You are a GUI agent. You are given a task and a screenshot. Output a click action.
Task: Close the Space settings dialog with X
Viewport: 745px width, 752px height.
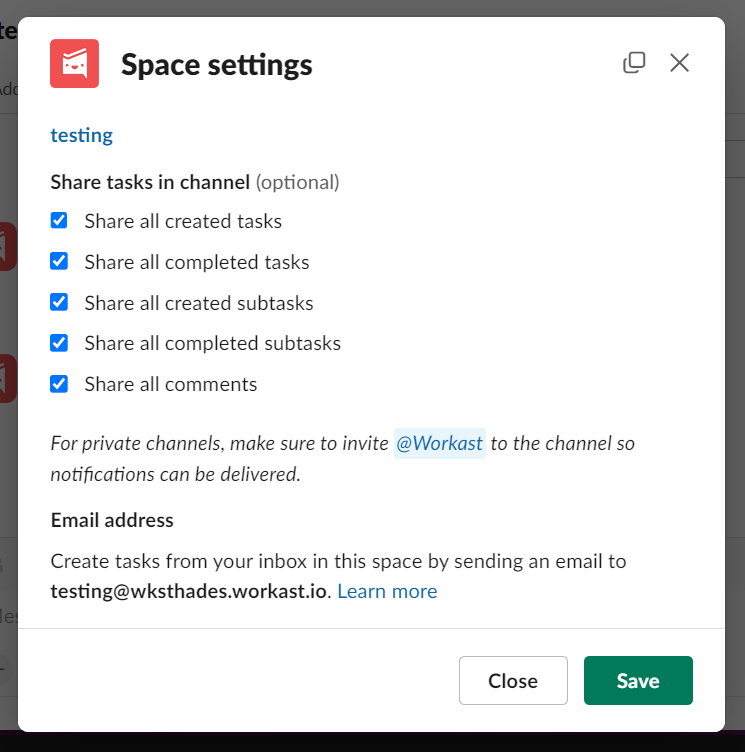point(679,63)
